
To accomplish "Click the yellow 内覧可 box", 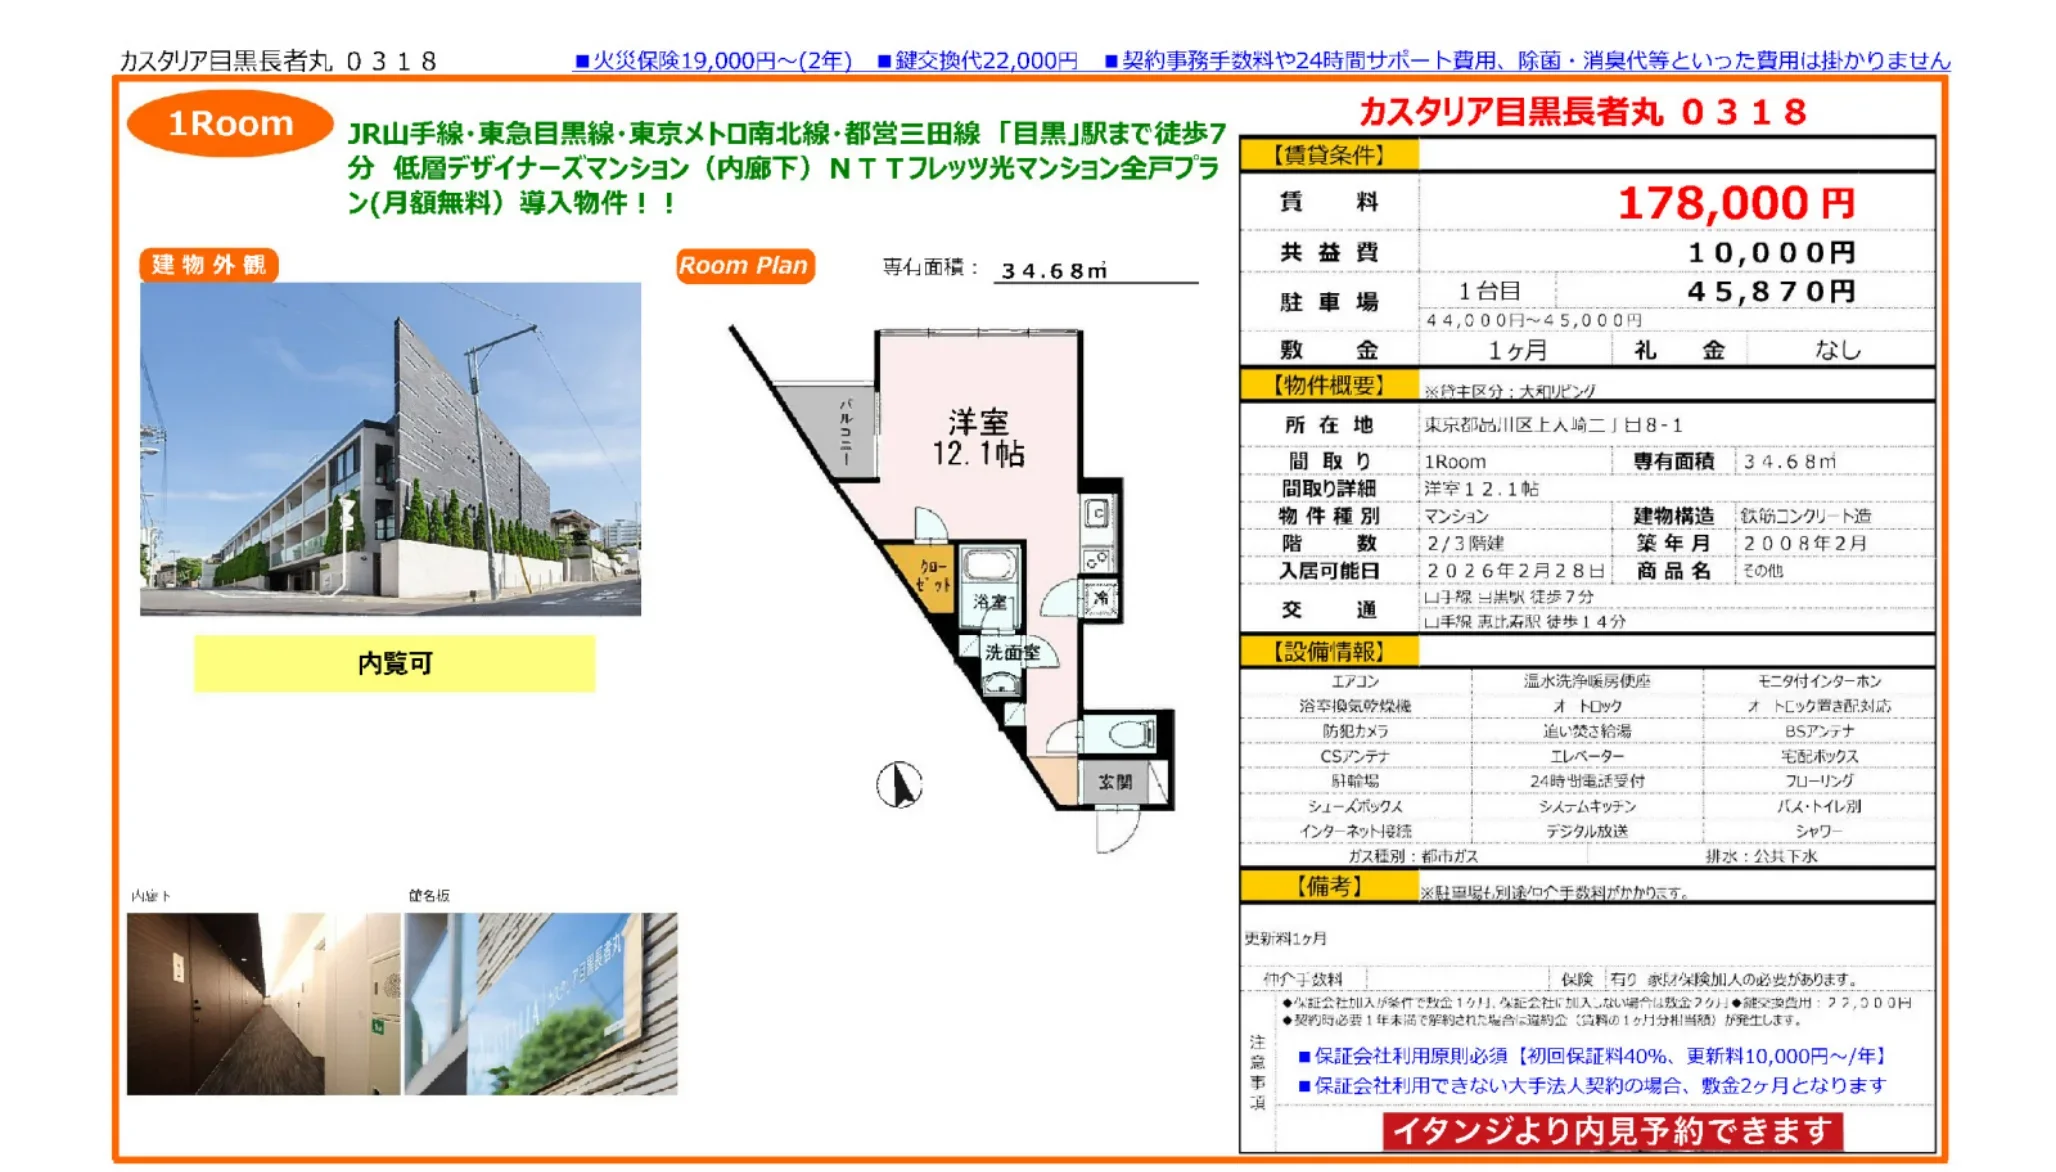I will point(394,663).
